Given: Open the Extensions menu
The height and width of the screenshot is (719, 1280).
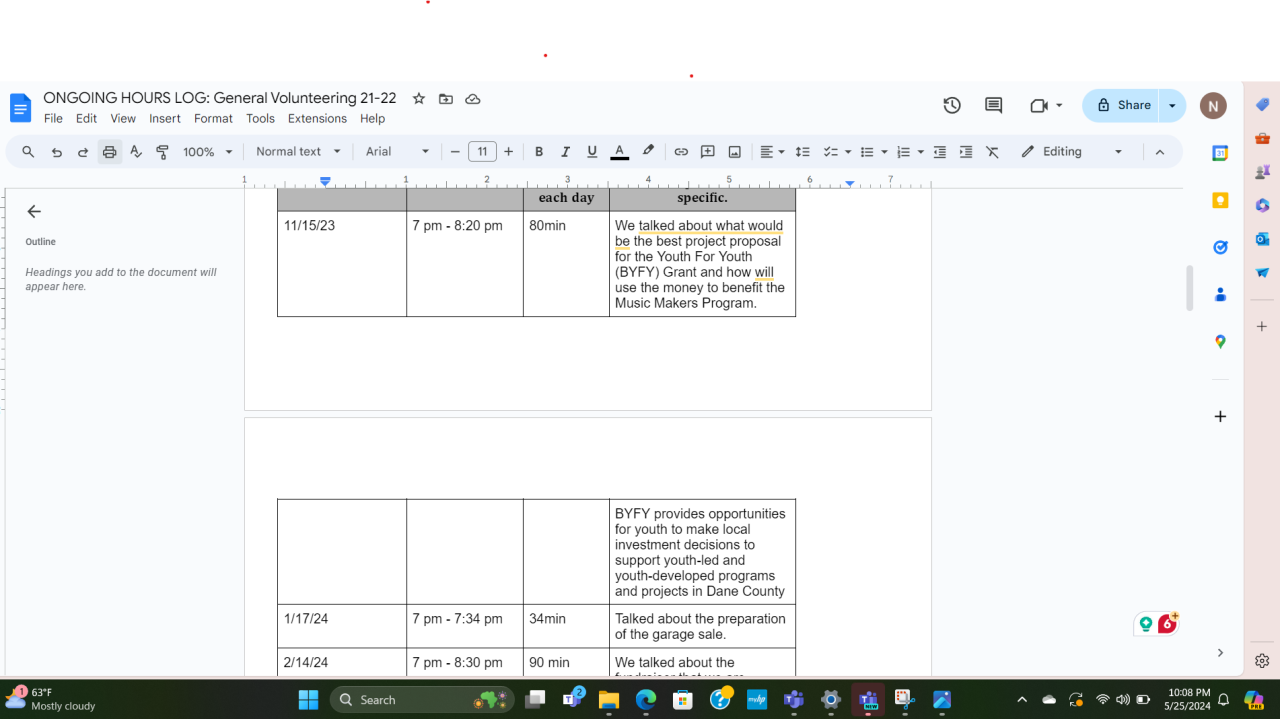Looking at the screenshot, I should (x=317, y=118).
